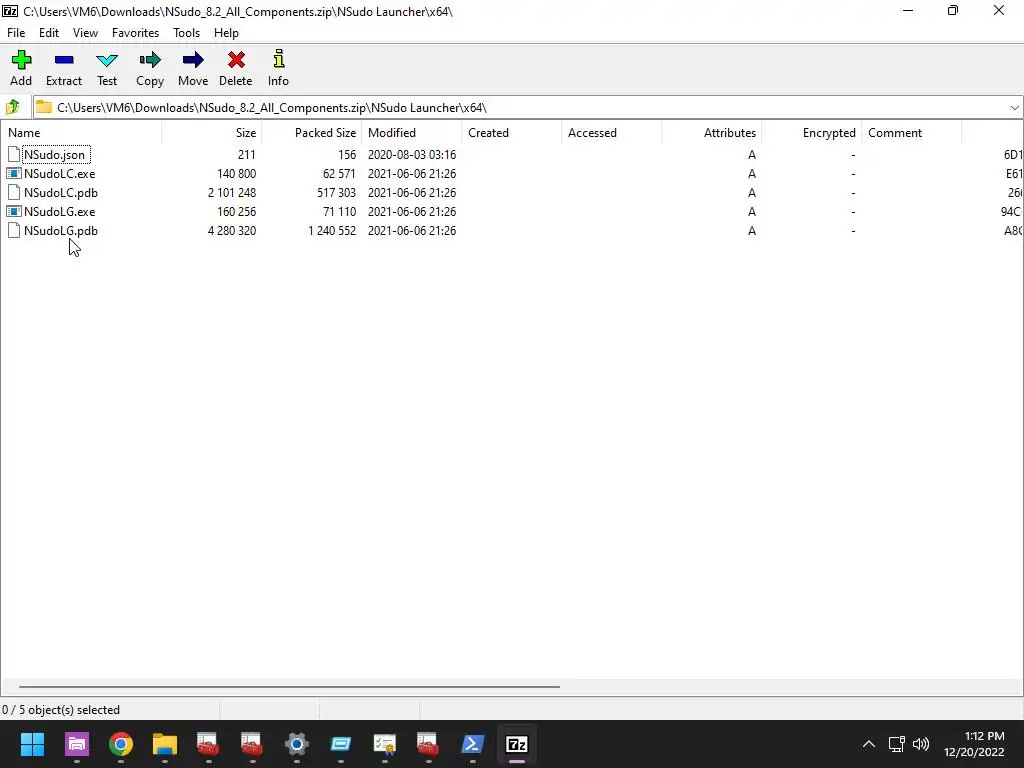Viewport: 1024px width, 768px height.
Task: Select the NSudo.json file name
Action: 55,155
